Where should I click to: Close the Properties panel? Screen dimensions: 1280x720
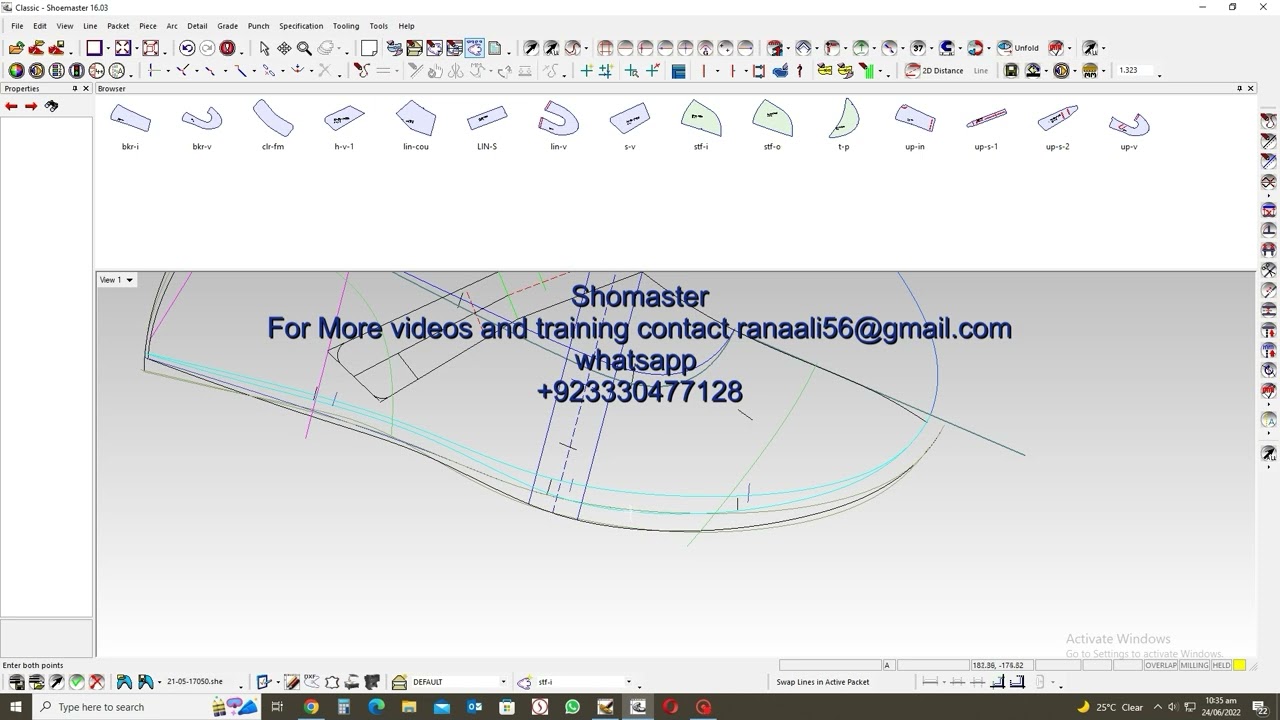pyautogui.click(x=86, y=89)
